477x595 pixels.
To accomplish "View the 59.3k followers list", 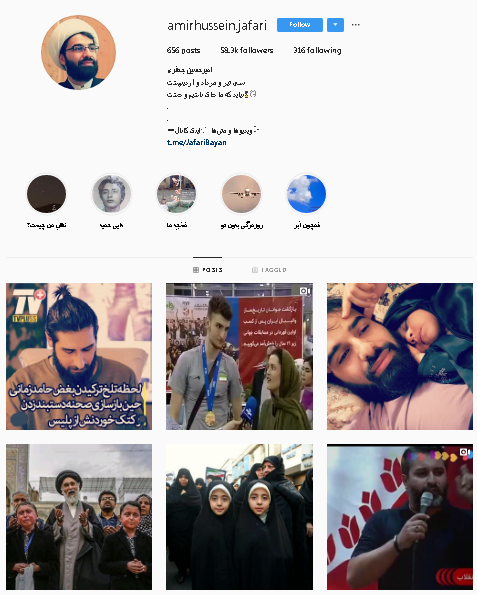I will (x=247, y=50).
